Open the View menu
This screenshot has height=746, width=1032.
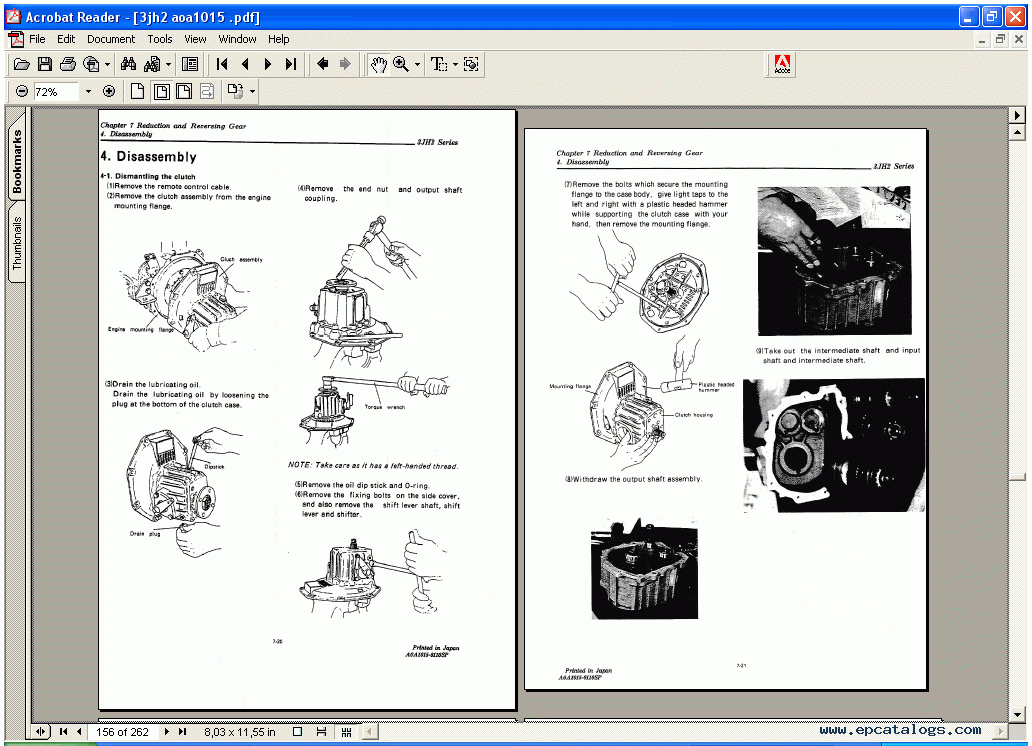195,40
